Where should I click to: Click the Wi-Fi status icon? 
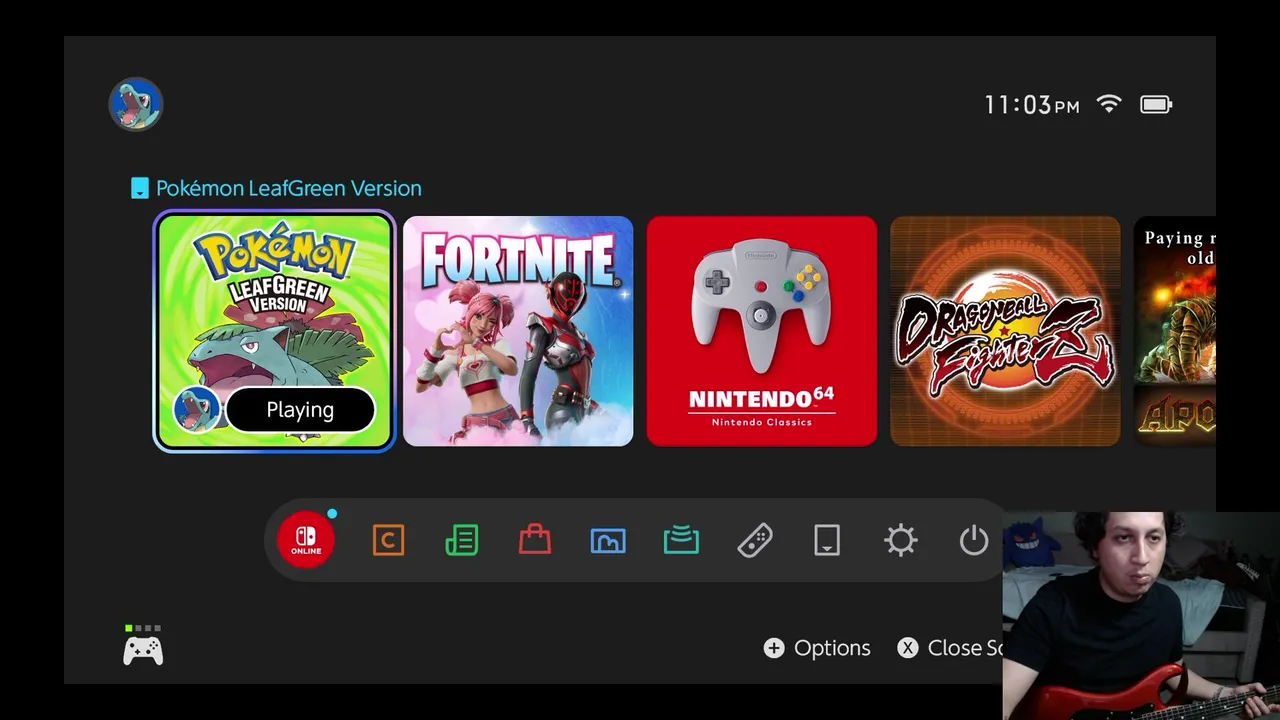click(1109, 104)
